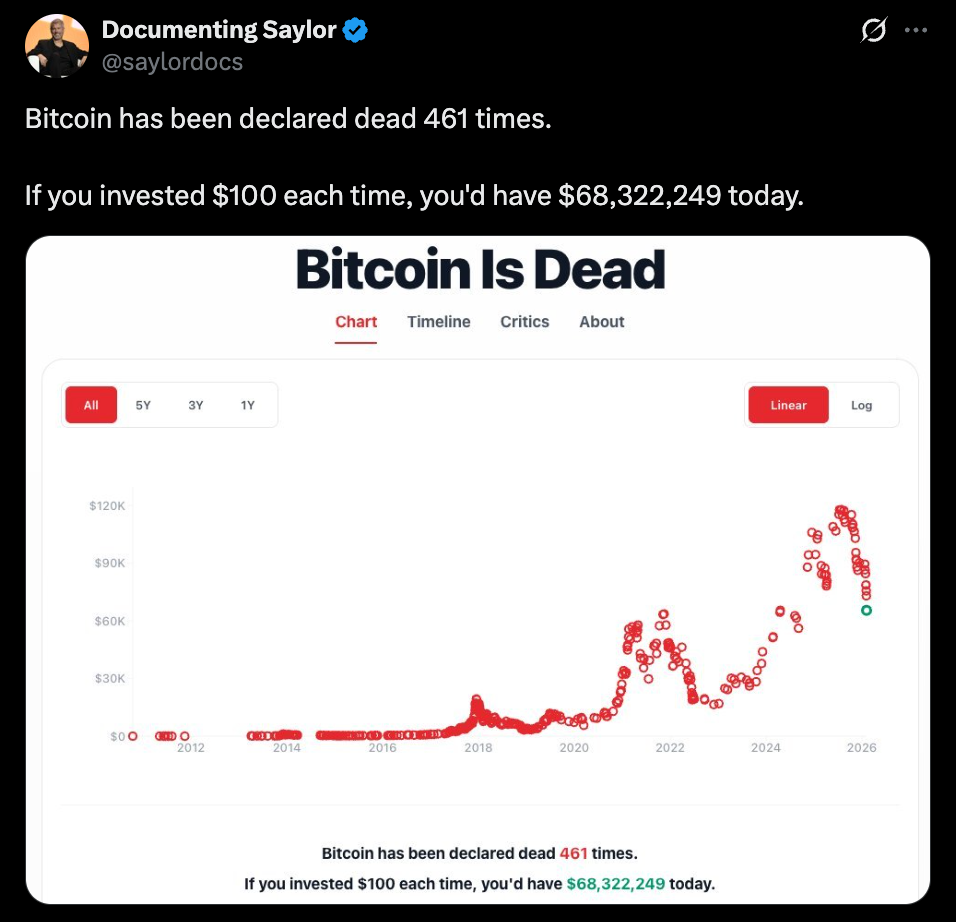Click the red 461 count below chart
The width and height of the screenshot is (956, 922).
pos(573,854)
